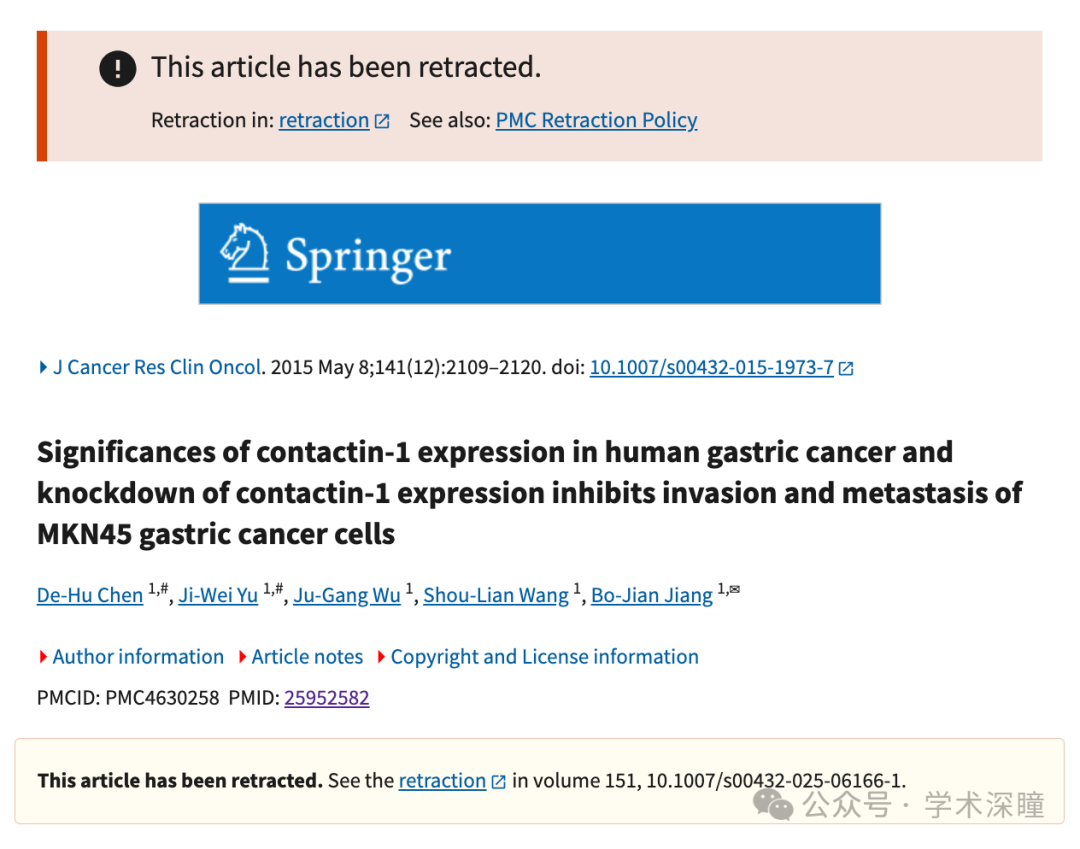Click the WeChat logo in watermark
The width and height of the screenshot is (1080, 849).
click(773, 804)
